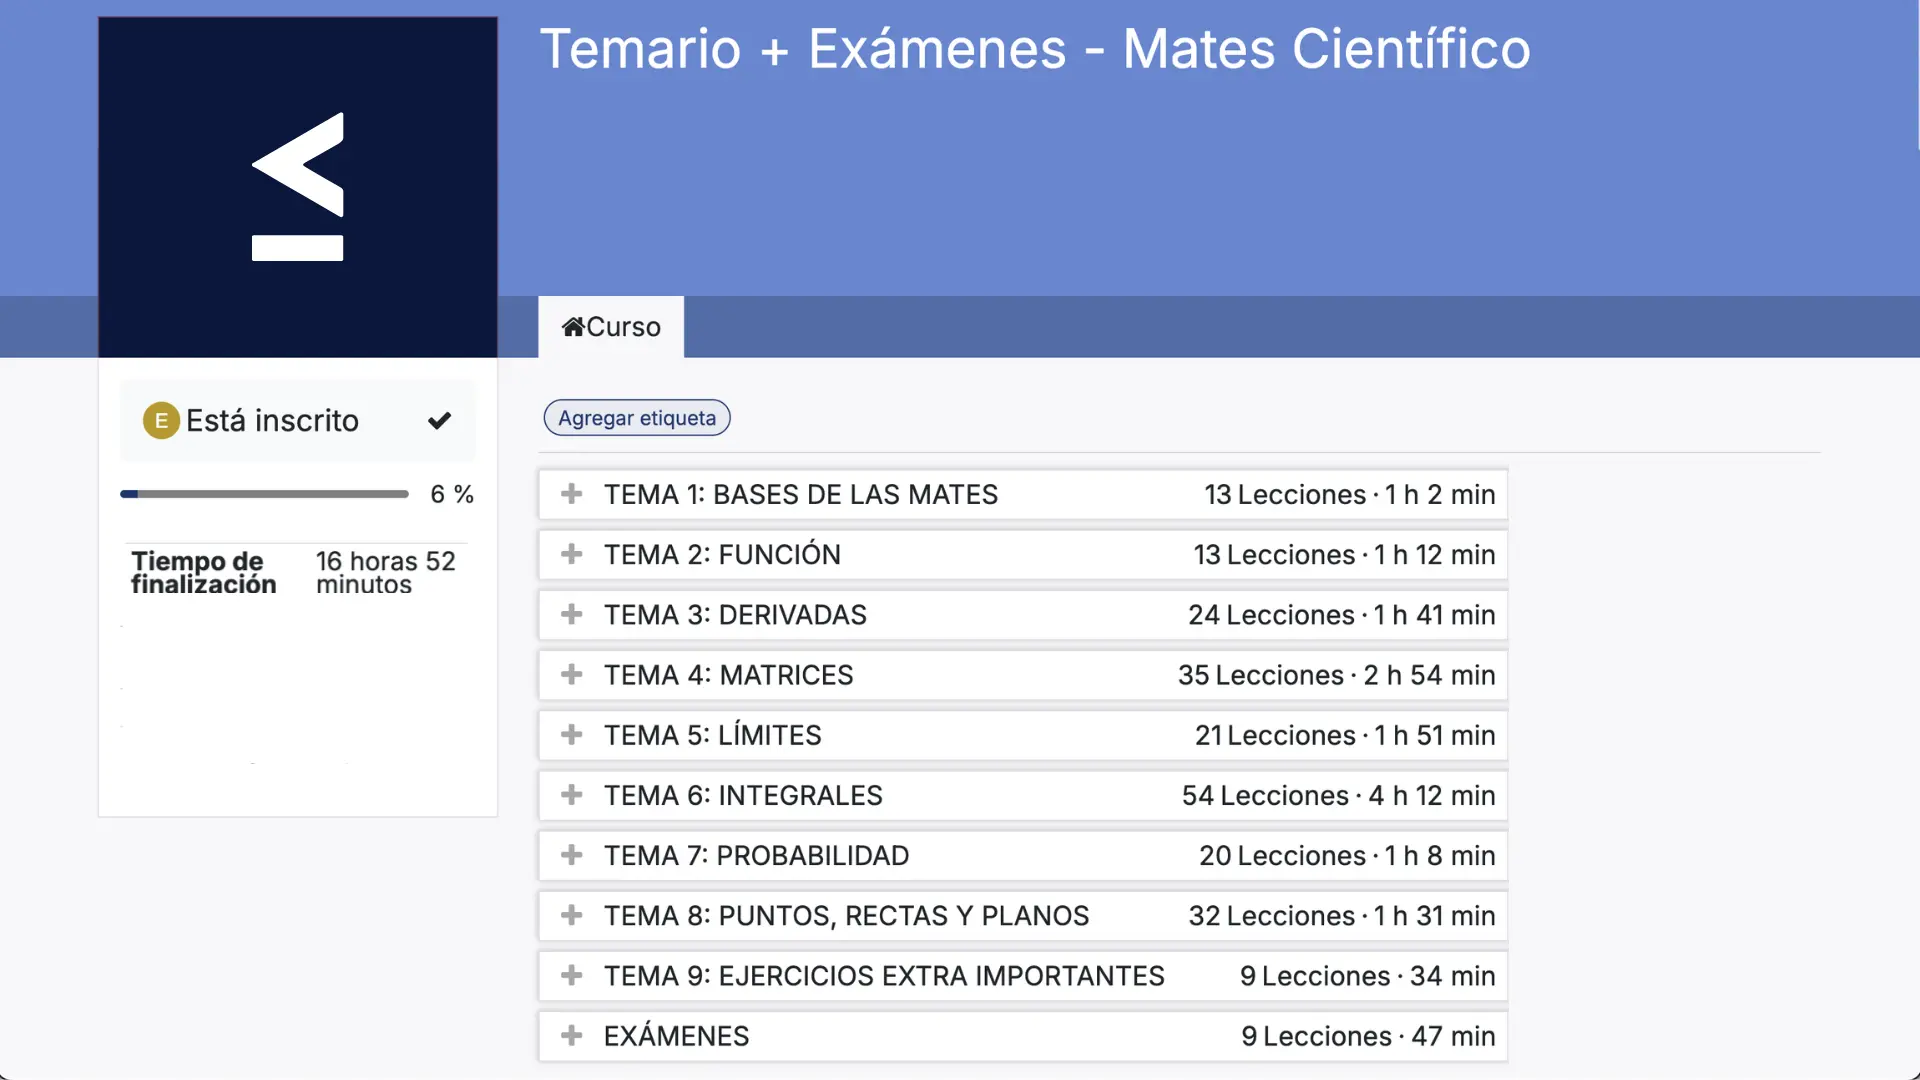Open TEMA 8: PUNTOS, RECTAS Y PLANOS
Image resolution: width=1920 pixels, height=1080 pixels.
(x=846, y=916)
